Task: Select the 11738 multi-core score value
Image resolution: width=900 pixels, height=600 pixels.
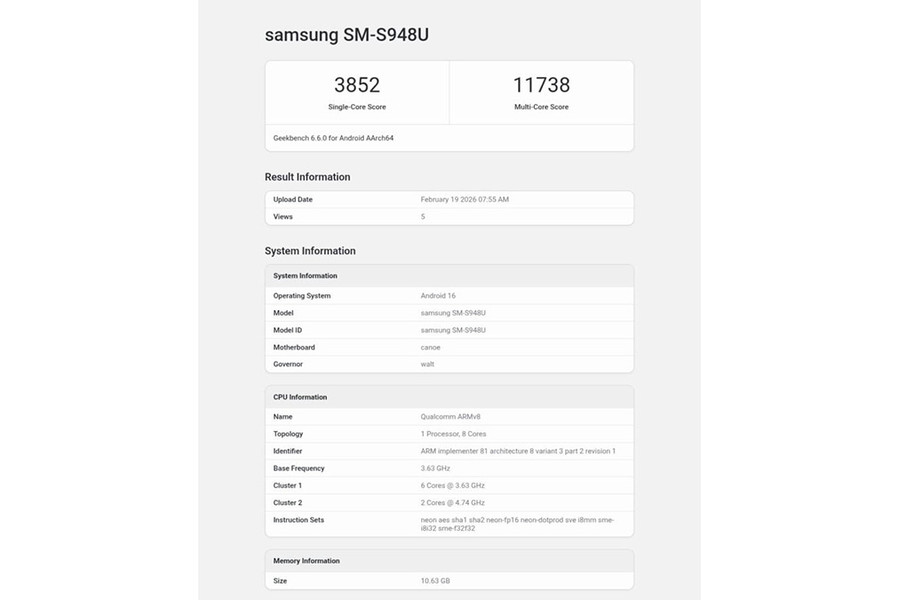Action: [541, 85]
